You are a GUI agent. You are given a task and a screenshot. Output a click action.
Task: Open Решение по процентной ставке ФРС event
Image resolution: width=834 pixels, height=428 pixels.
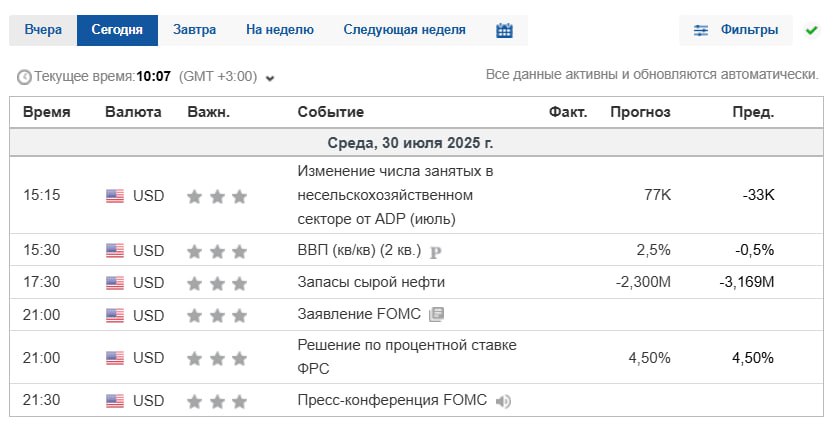point(407,357)
